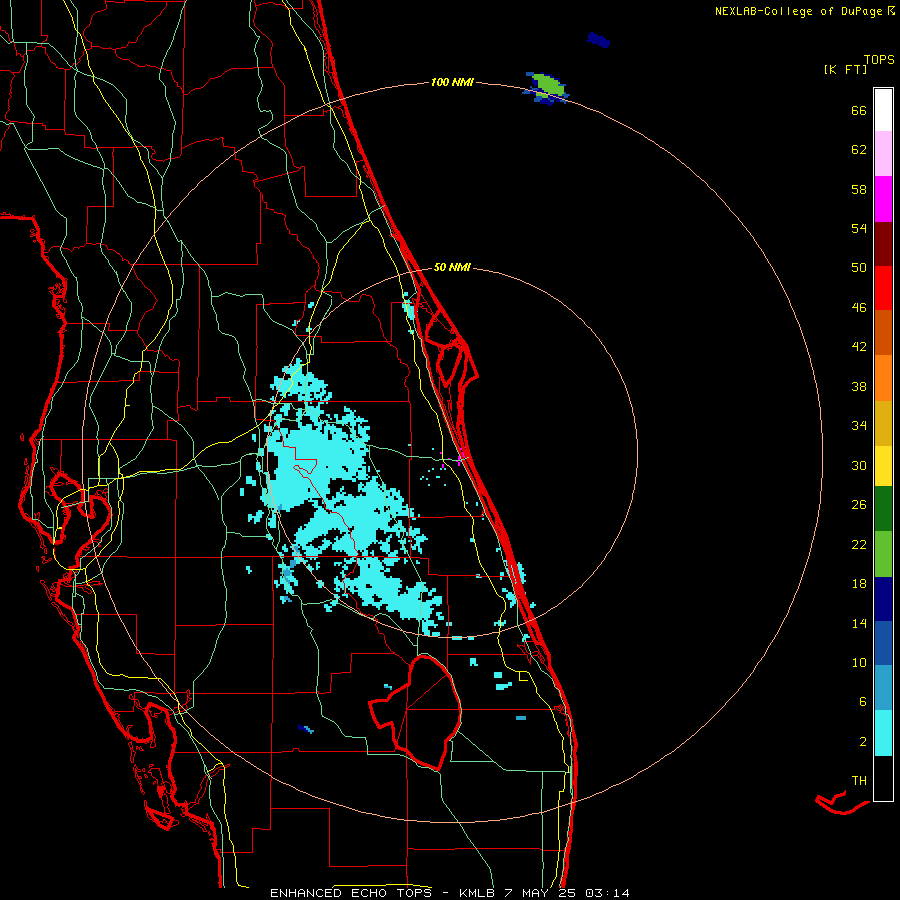900x900 pixels.
Task: Click the magenta swatch between 58 and 54
Action: click(883, 199)
